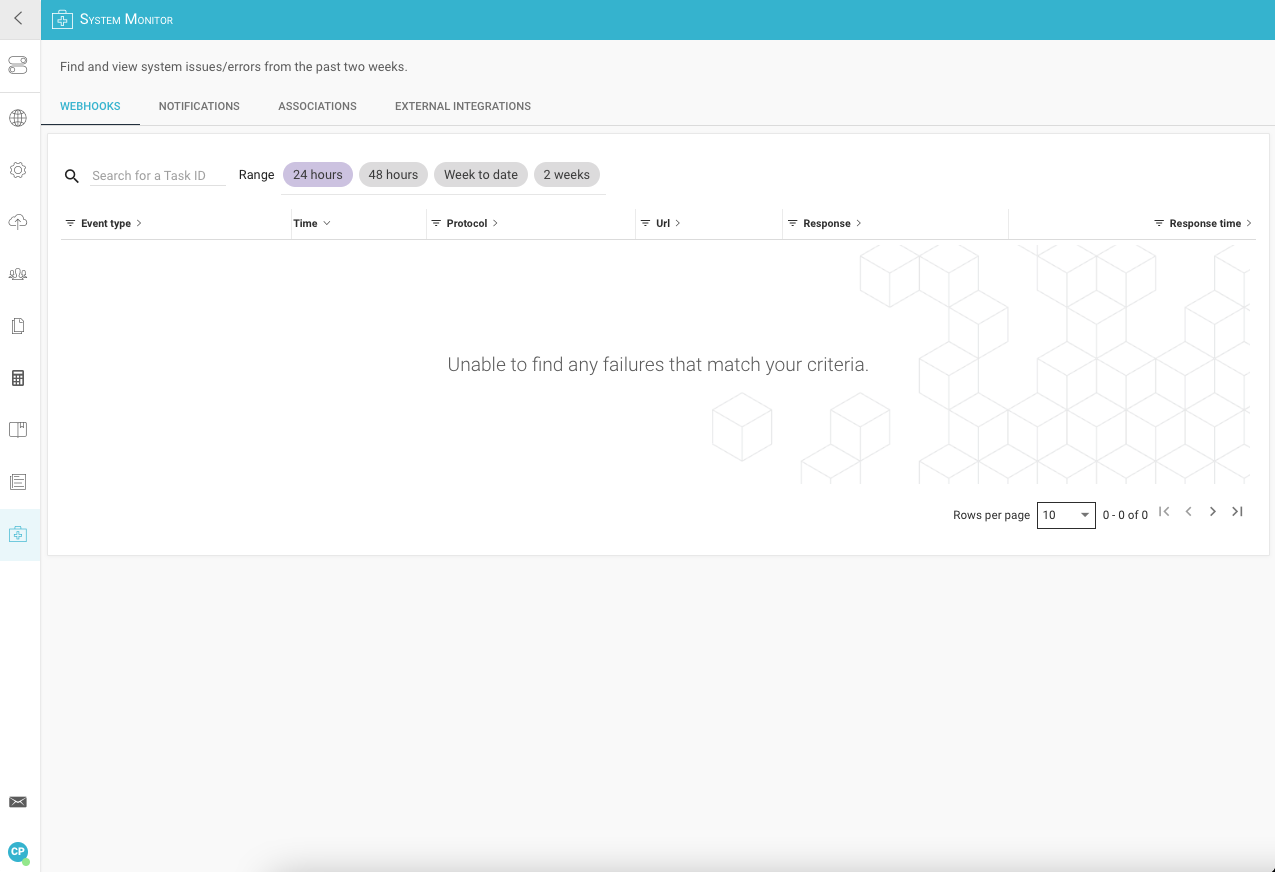Open the people group sidebar icon
The width and height of the screenshot is (1275, 872).
(18, 274)
